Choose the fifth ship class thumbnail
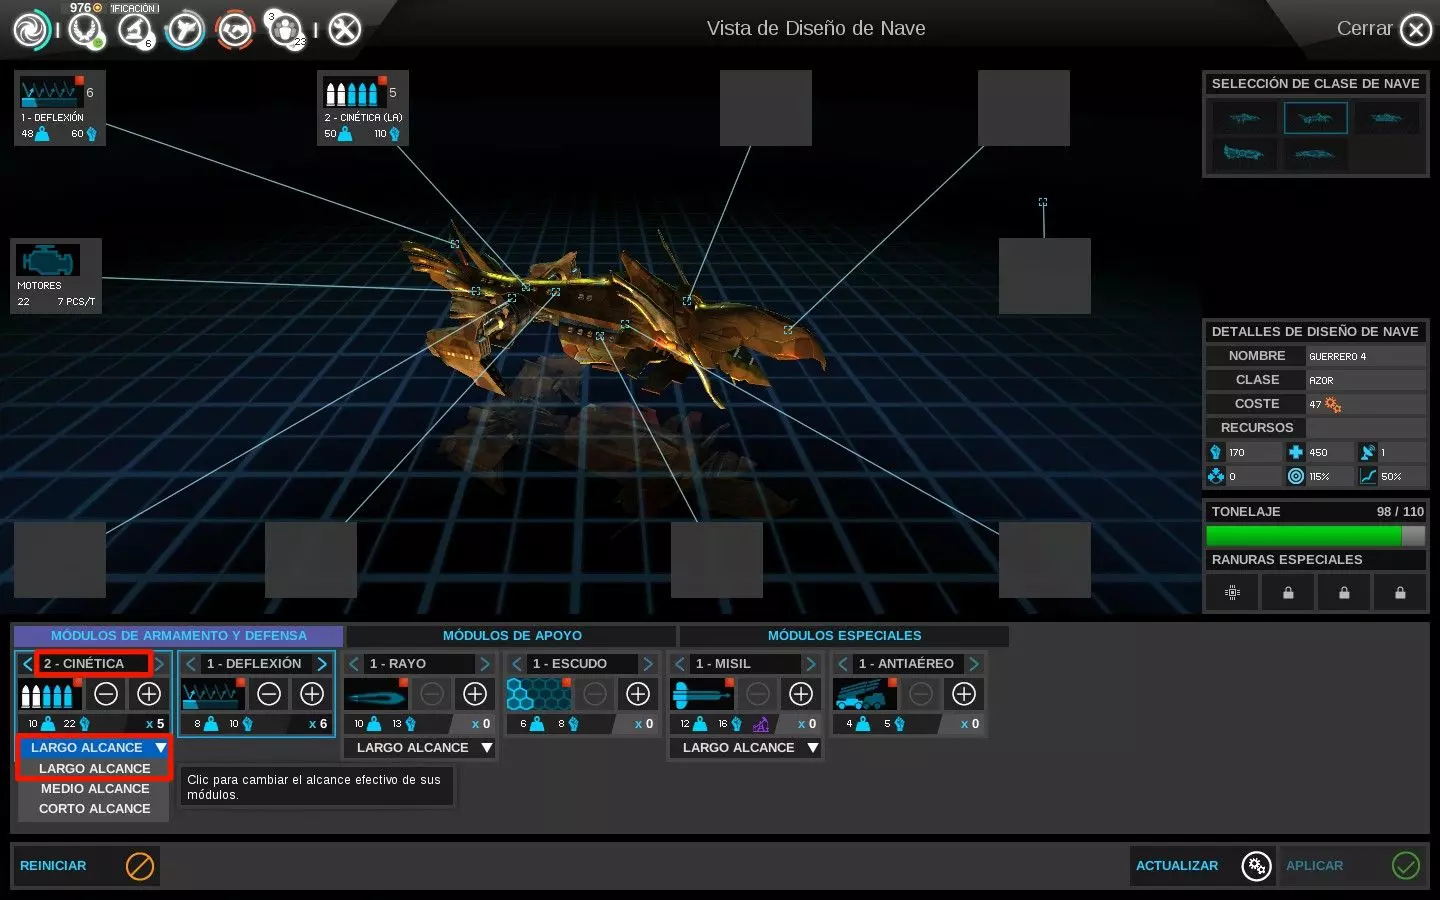 pos(1315,154)
